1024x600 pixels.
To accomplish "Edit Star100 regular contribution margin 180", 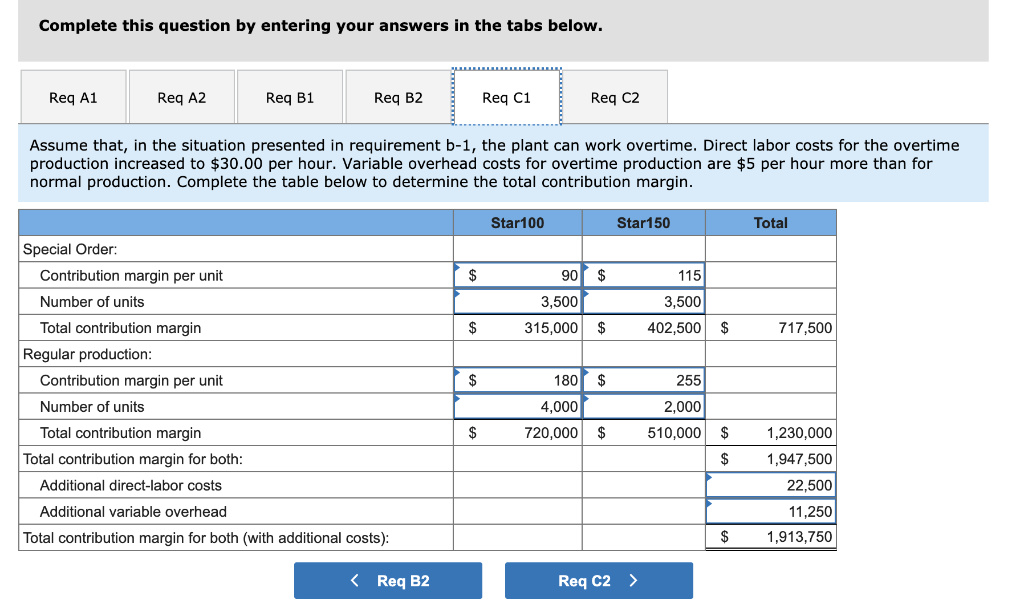I will coord(518,380).
